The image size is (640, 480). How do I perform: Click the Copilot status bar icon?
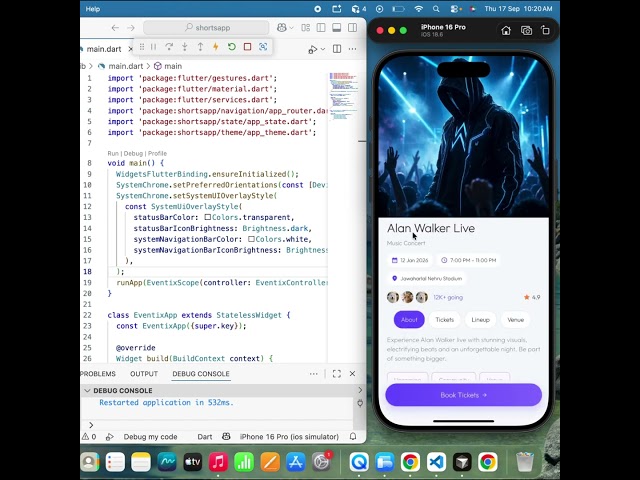[x=226, y=436]
